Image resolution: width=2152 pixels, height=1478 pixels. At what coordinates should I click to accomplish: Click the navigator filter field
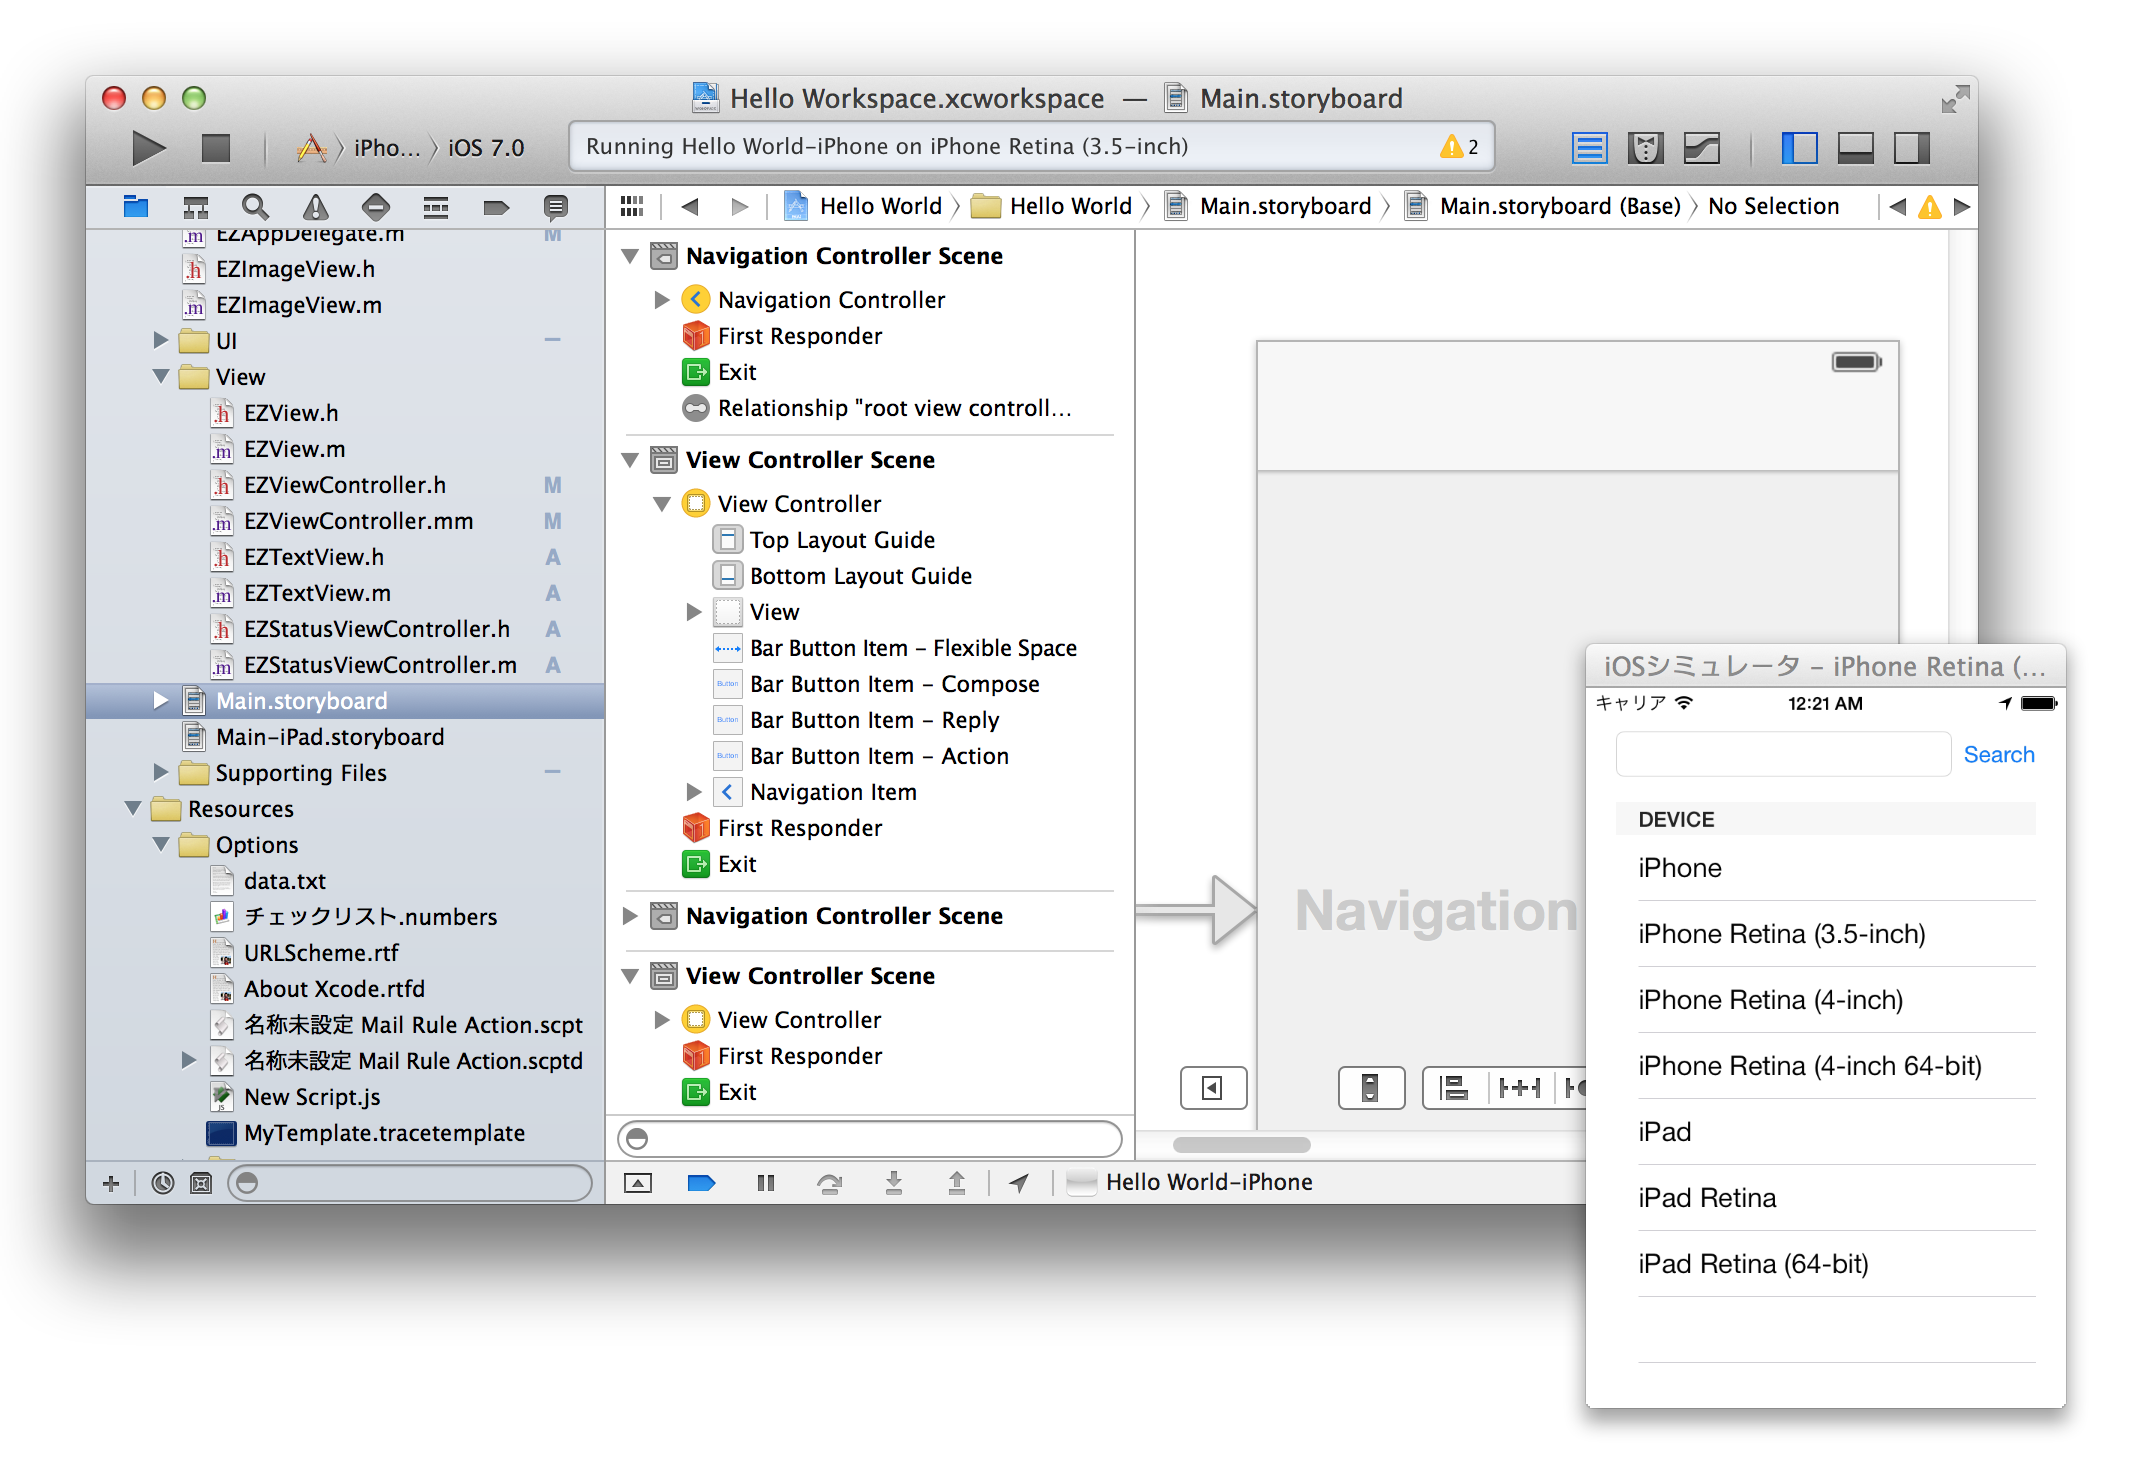coord(410,1183)
